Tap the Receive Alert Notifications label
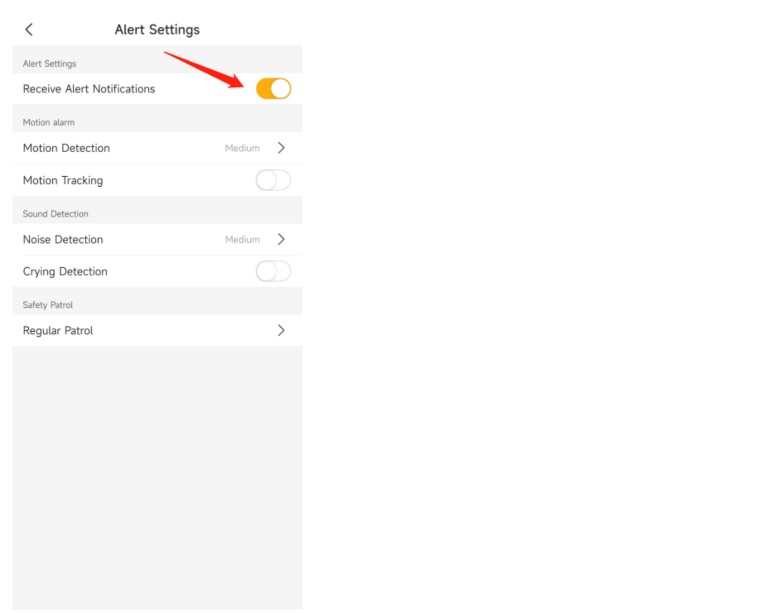The width and height of the screenshot is (778, 613). (89, 89)
